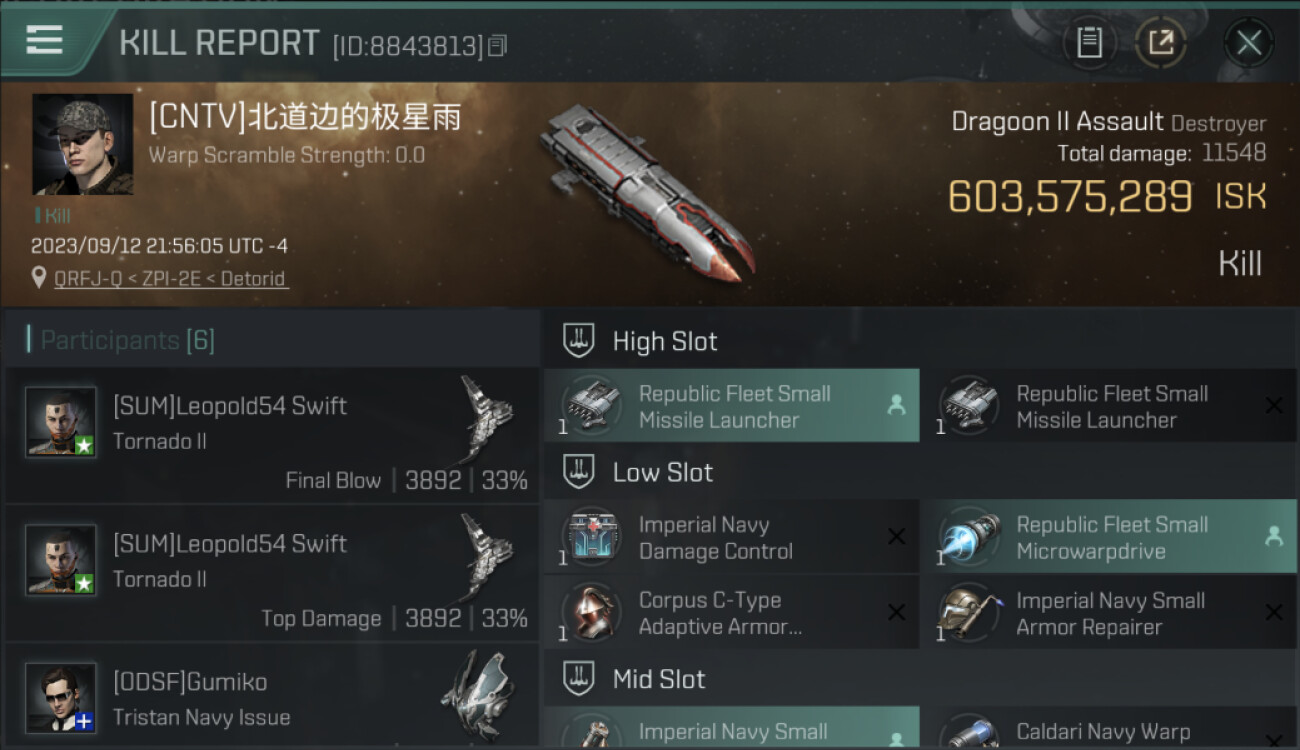Viewport: 1300px width, 750px height.
Task: Open Gumiko Tristan Navy Issue participant entry
Action: tap(272, 697)
